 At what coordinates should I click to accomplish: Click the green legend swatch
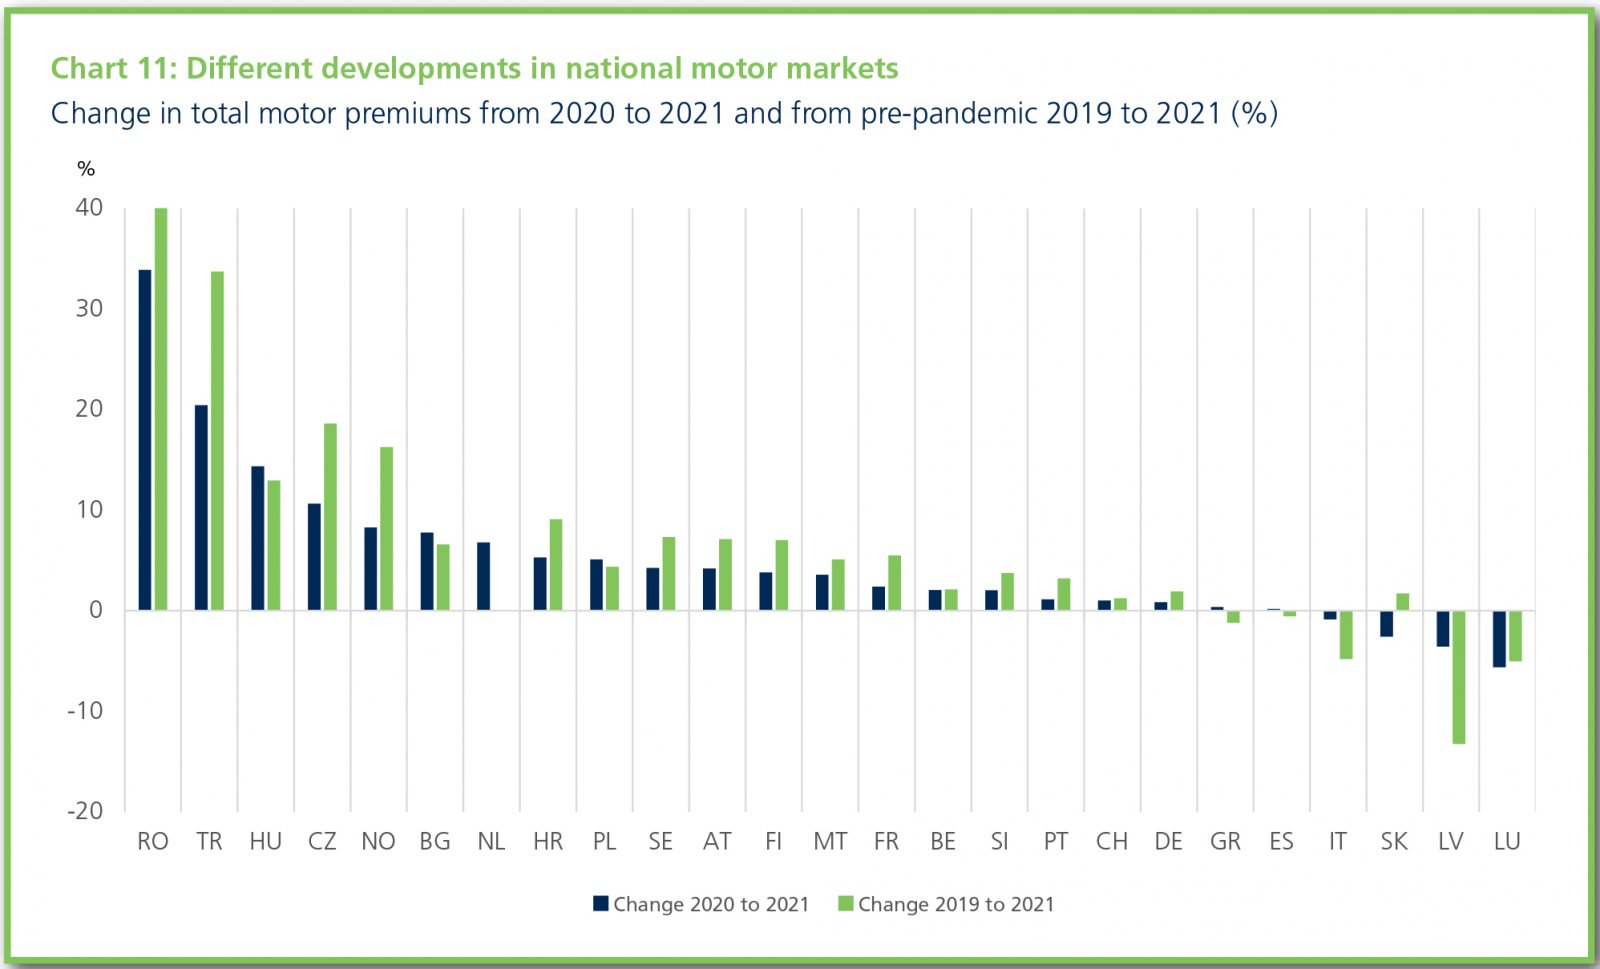point(846,904)
